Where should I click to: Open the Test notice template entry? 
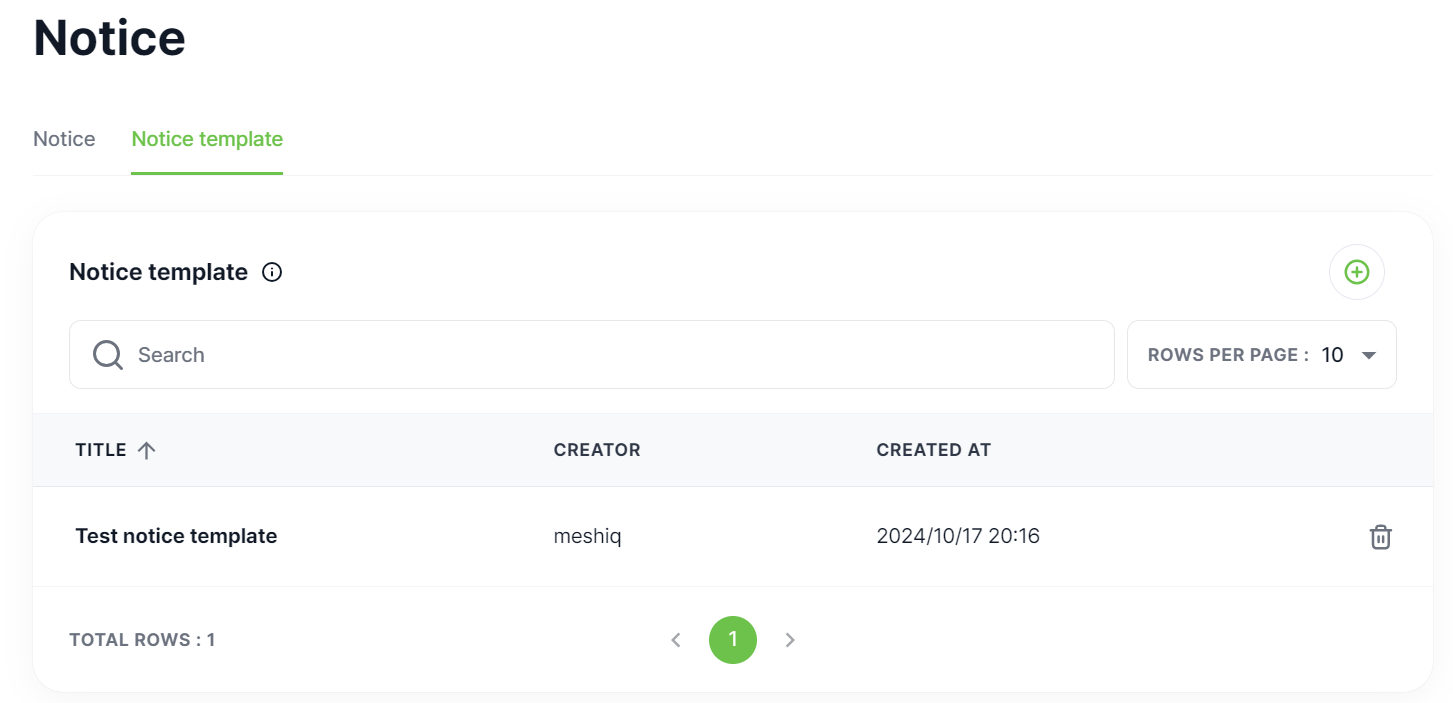[176, 536]
